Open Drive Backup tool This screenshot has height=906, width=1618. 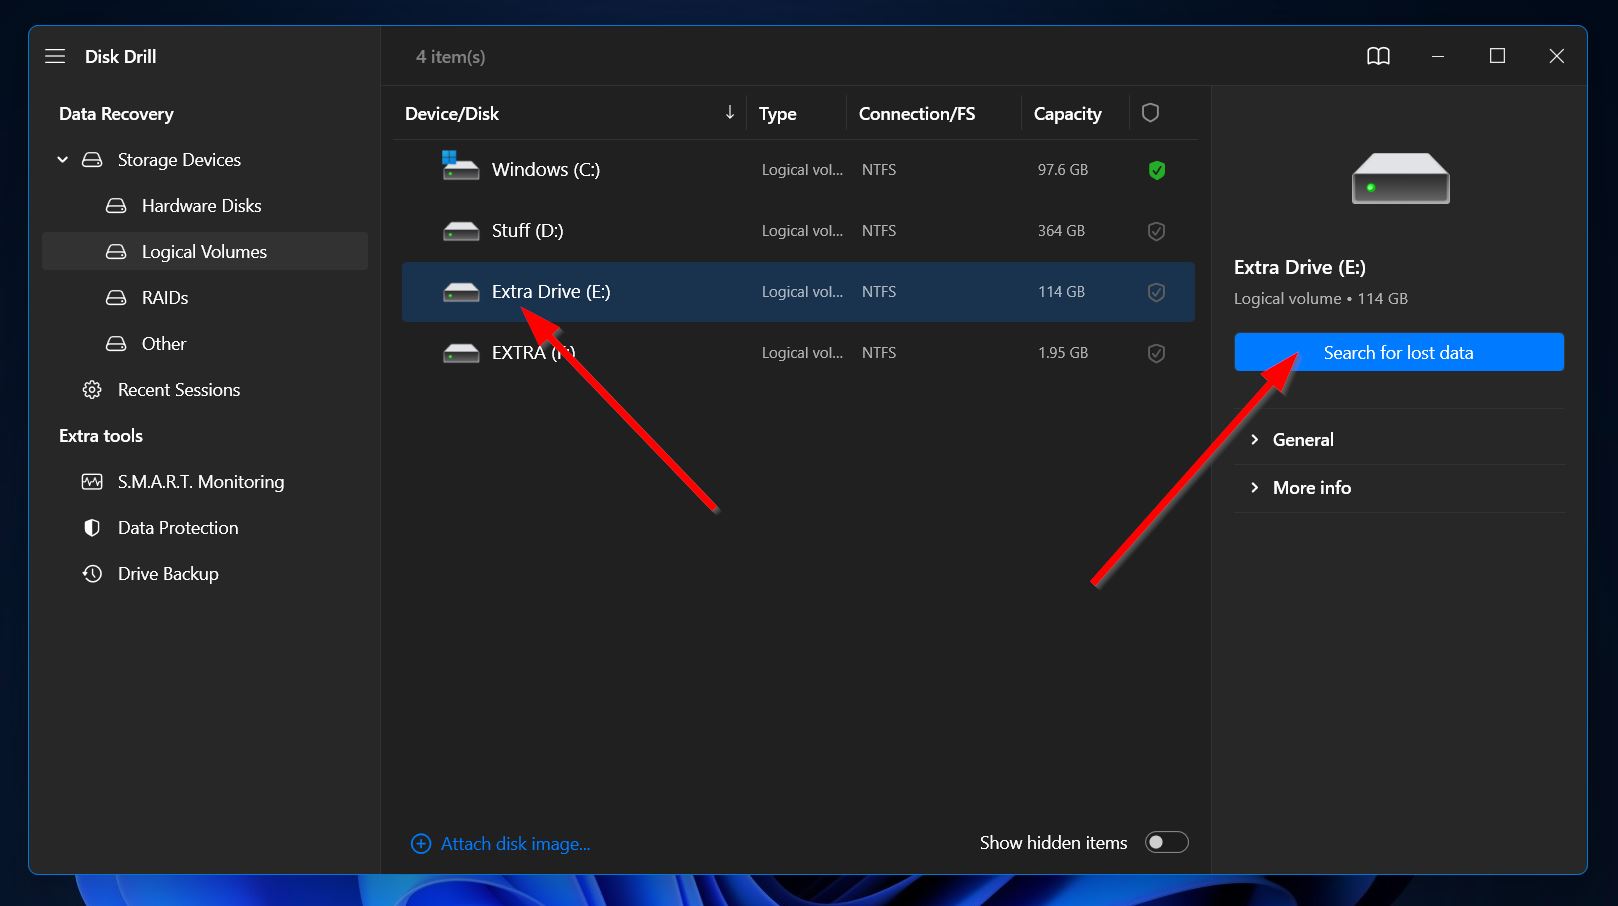(x=168, y=573)
